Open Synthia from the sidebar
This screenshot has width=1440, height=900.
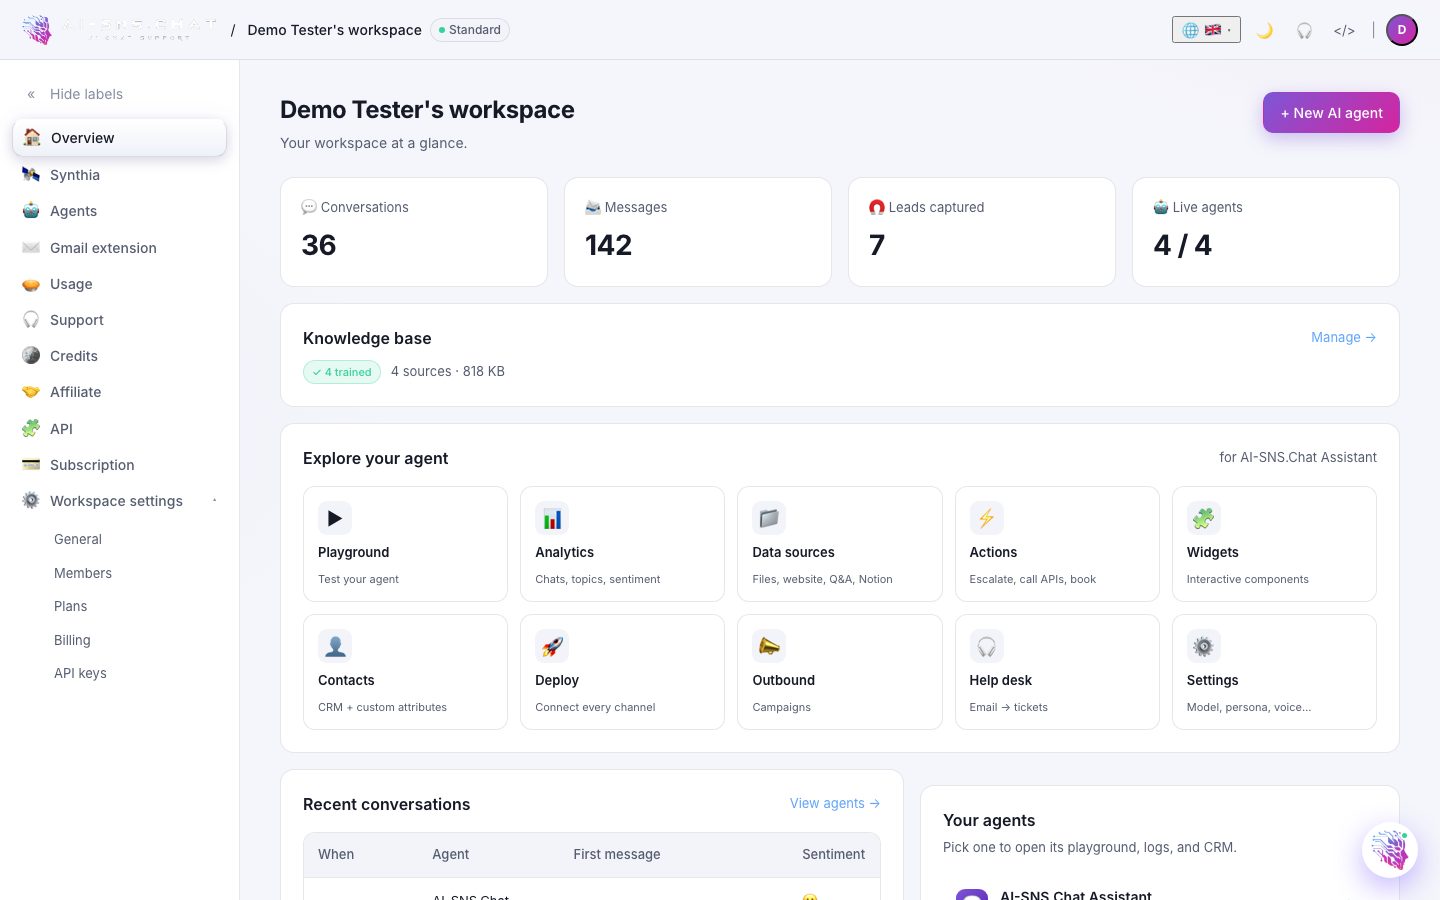(119, 175)
